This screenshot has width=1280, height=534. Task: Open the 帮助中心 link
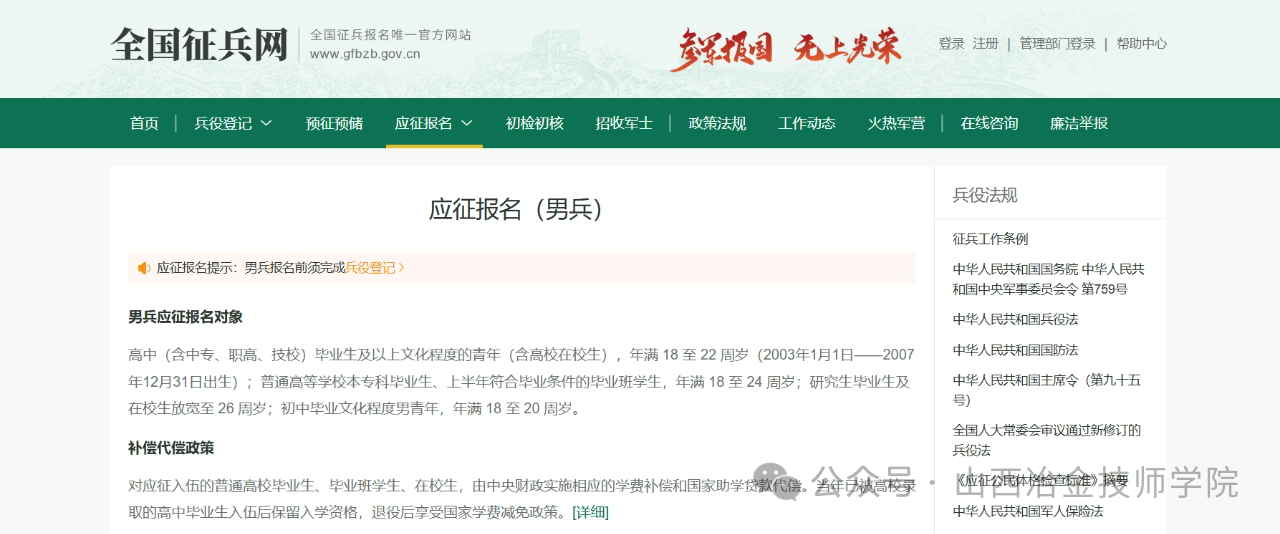point(1141,44)
